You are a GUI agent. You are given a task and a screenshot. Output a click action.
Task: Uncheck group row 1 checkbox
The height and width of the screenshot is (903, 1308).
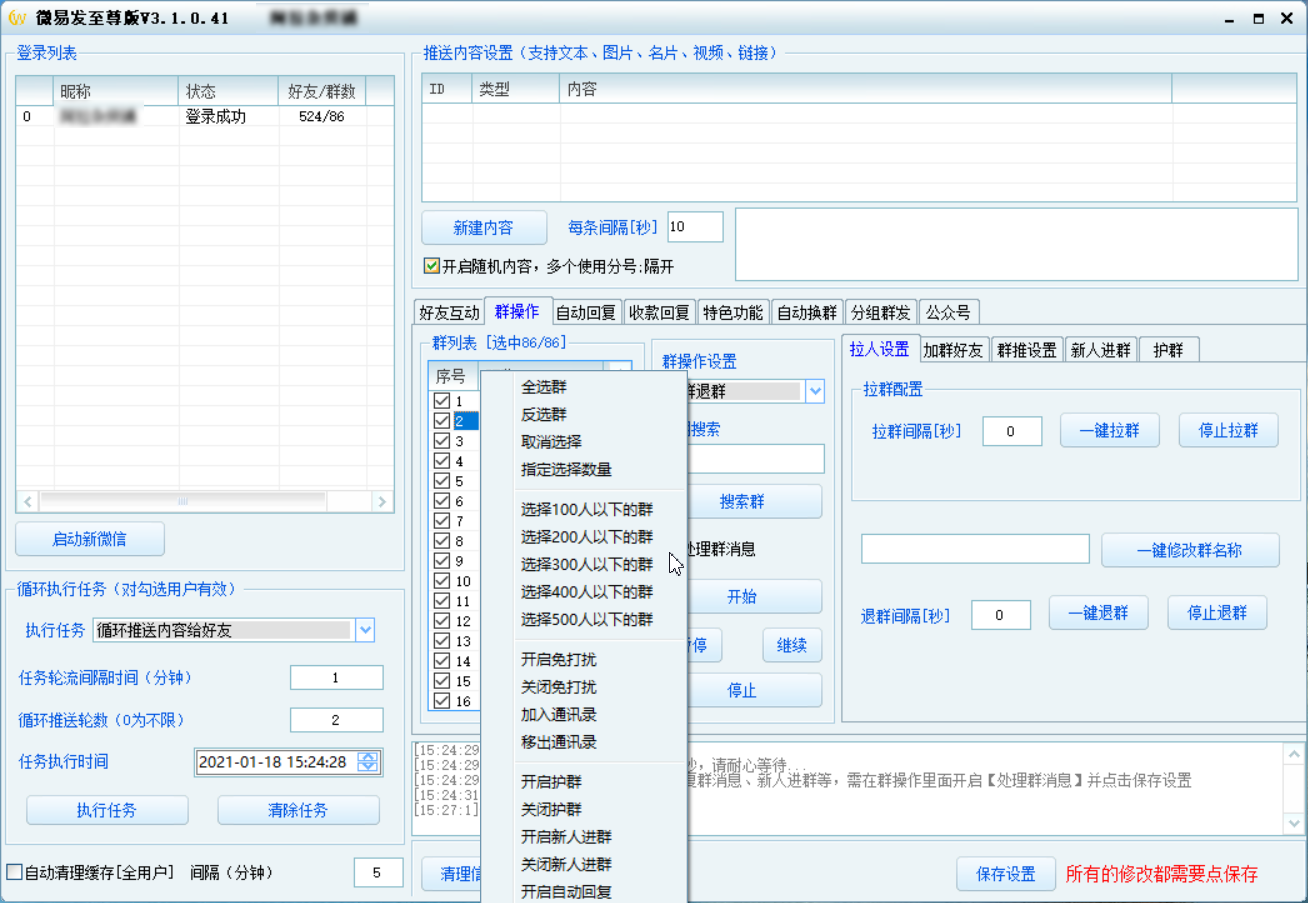pyautogui.click(x=442, y=401)
